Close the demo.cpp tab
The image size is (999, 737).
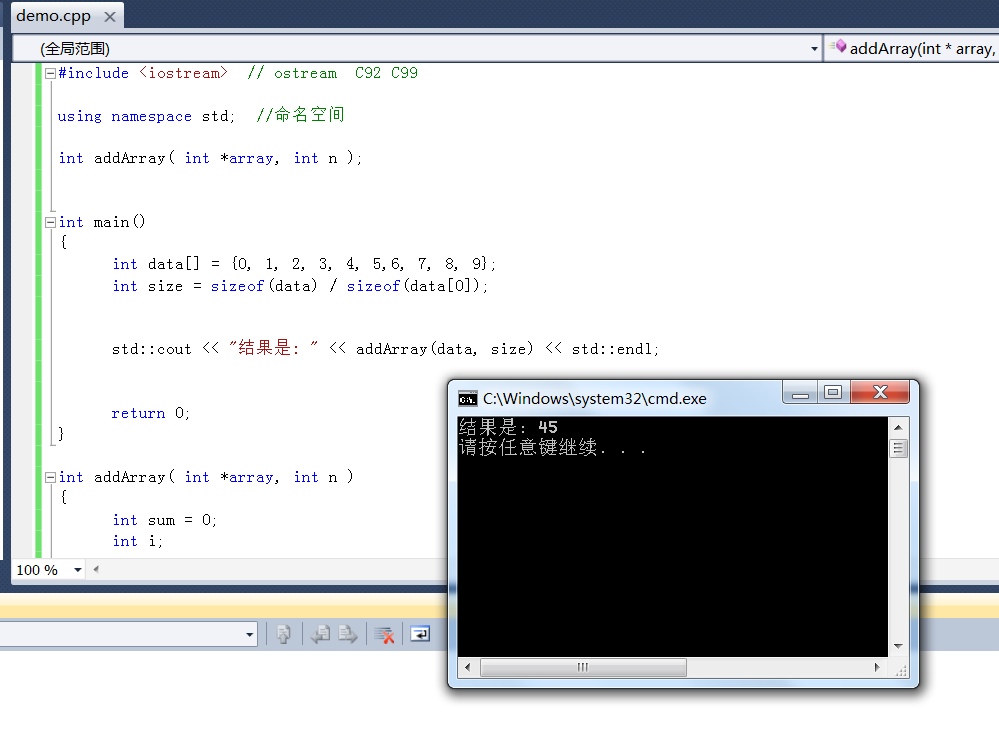coord(110,17)
